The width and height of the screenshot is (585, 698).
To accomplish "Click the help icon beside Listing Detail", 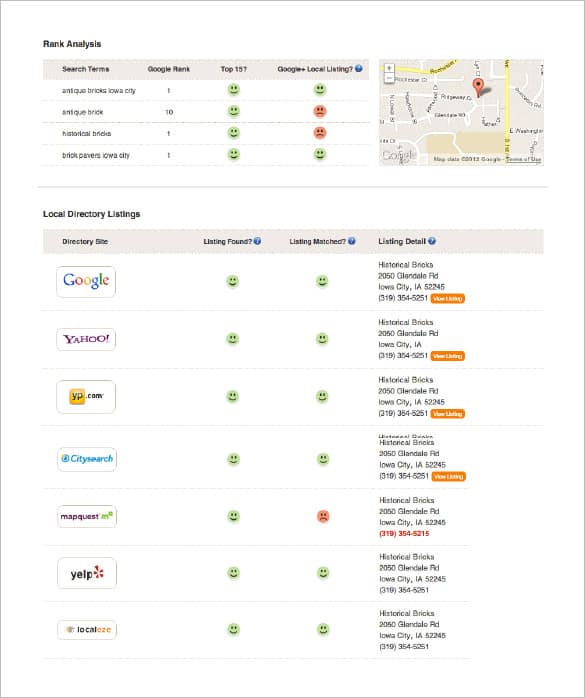I will click(x=431, y=241).
